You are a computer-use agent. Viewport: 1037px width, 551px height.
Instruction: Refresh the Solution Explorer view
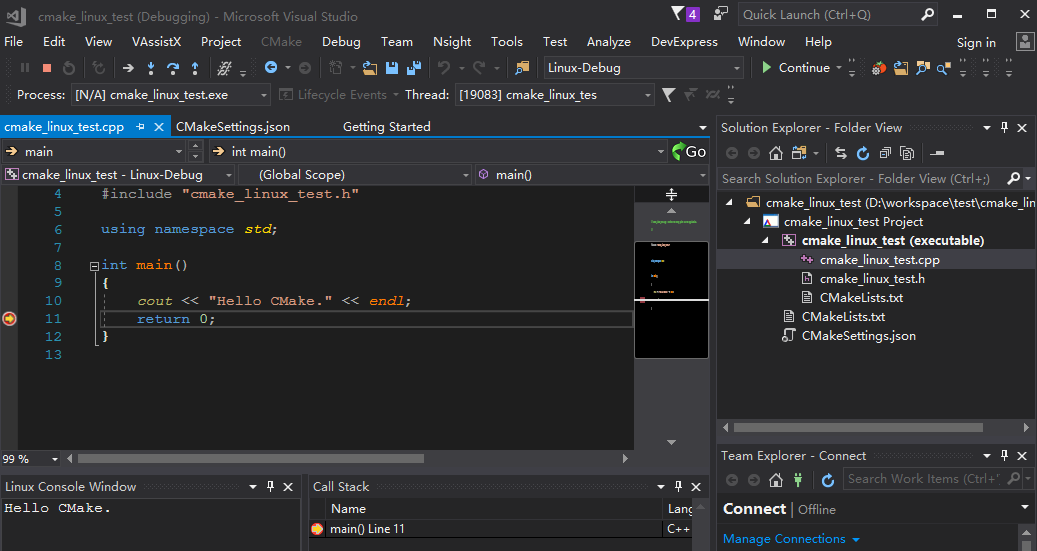pyautogui.click(x=862, y=153)
